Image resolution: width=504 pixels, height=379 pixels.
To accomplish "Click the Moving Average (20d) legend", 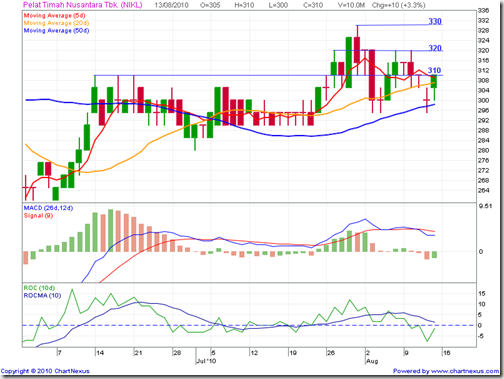I will coord(56,23).
